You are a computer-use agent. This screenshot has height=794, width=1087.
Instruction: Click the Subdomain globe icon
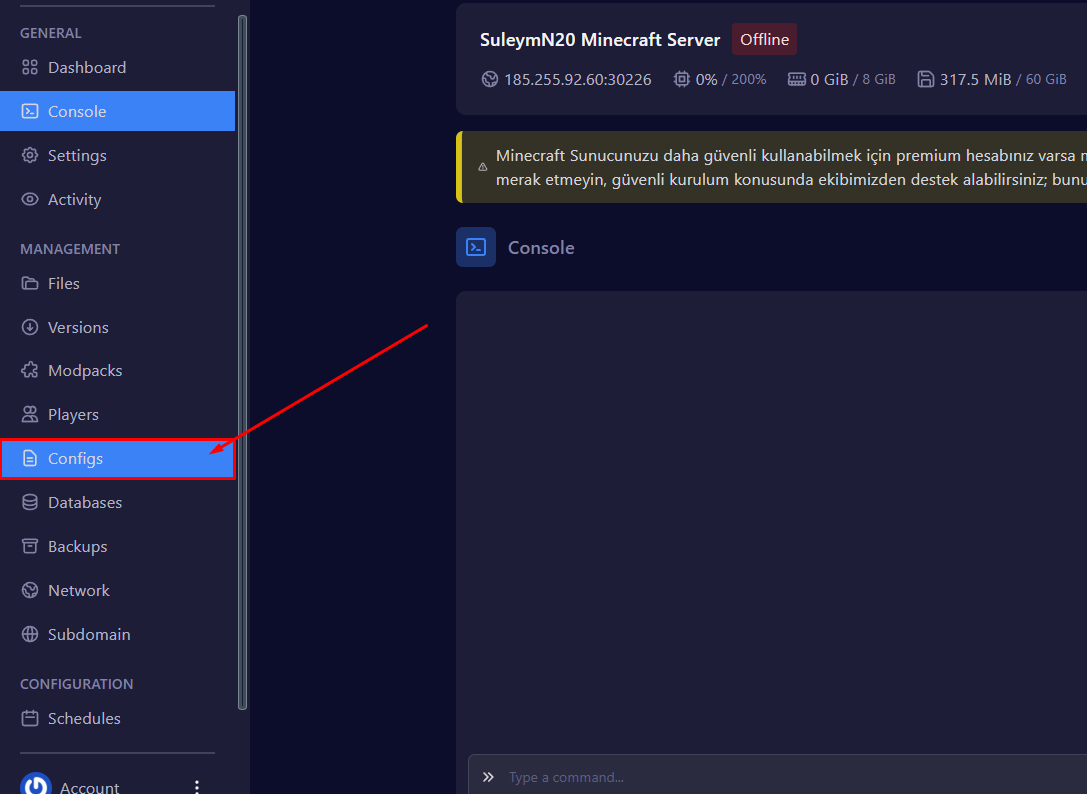(x=30, y=635)
